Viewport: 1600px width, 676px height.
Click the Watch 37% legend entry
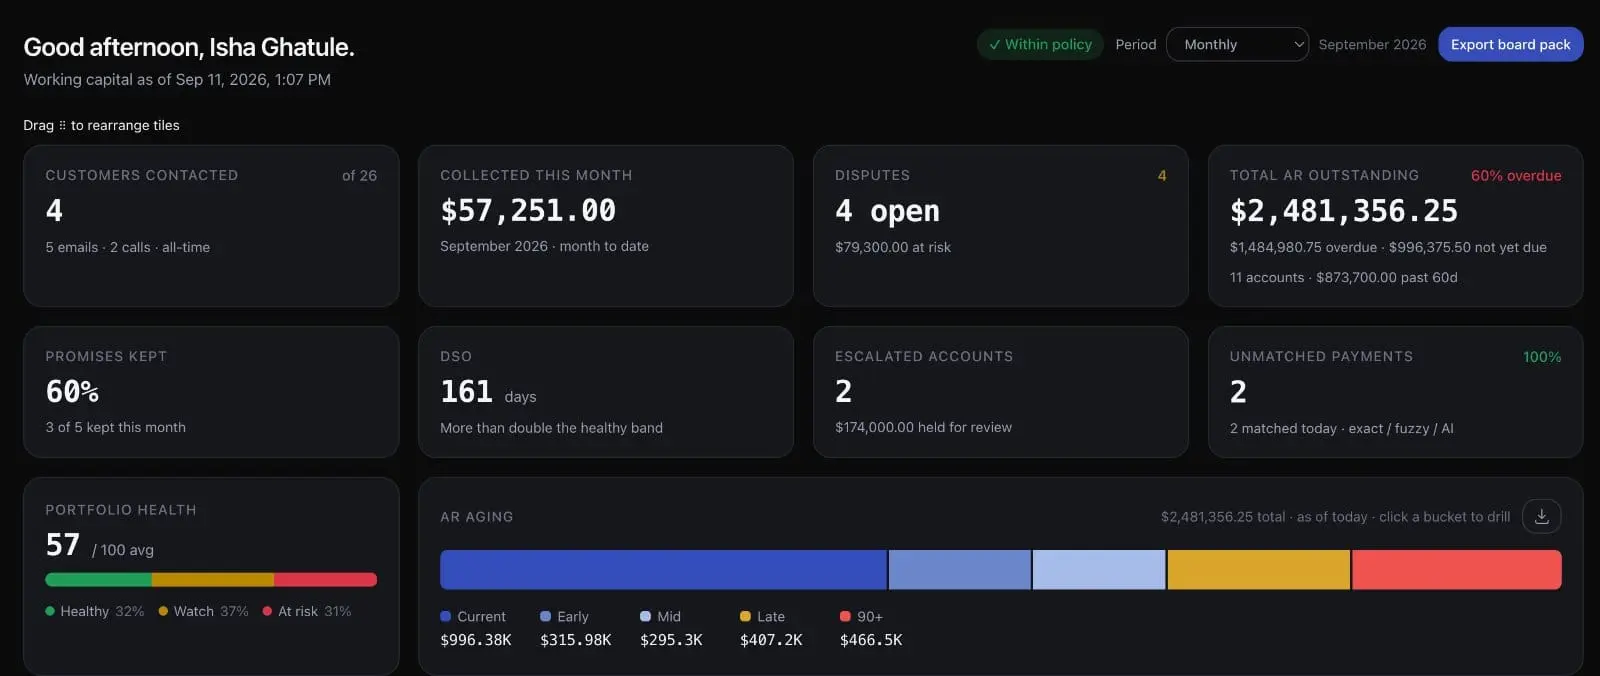(203, 611)
